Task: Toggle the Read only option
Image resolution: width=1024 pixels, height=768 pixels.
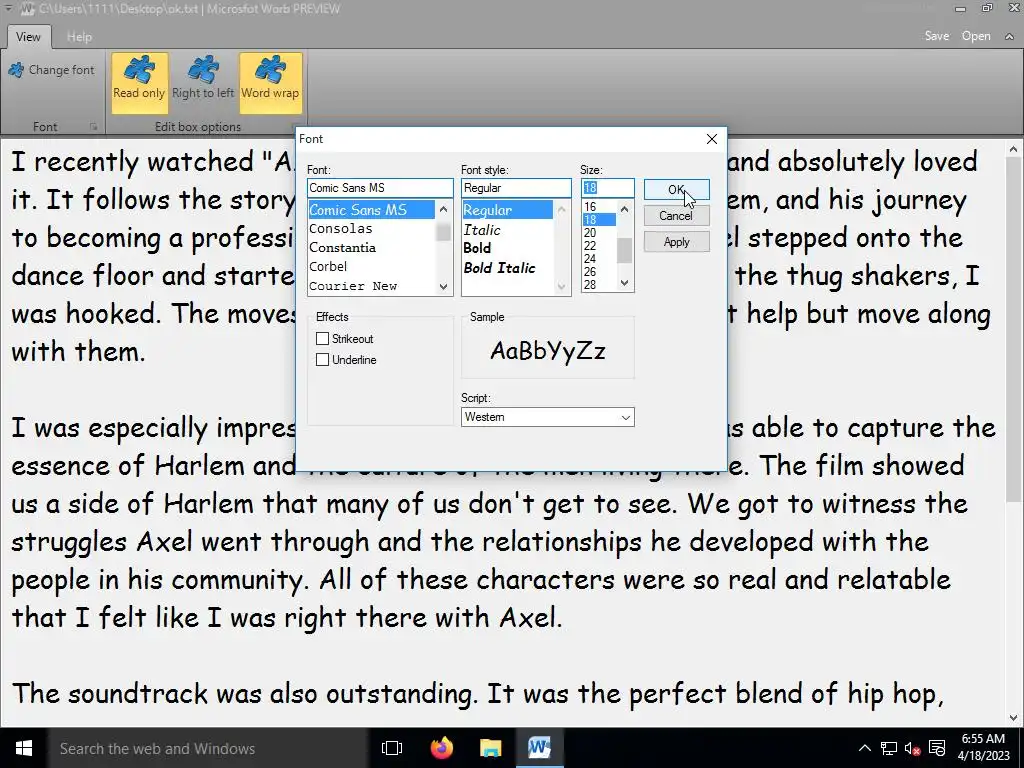Action: [139, 83]
